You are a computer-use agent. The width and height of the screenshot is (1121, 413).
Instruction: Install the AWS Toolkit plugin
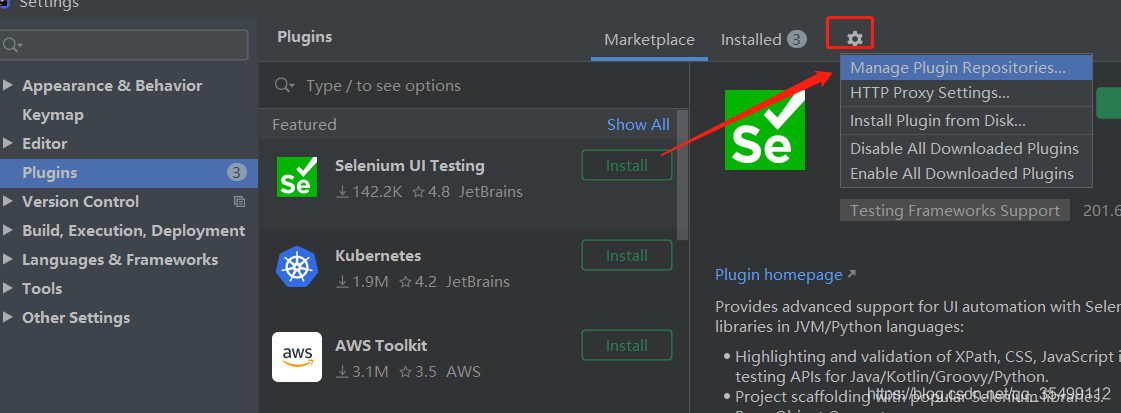[x=627, y=345]
